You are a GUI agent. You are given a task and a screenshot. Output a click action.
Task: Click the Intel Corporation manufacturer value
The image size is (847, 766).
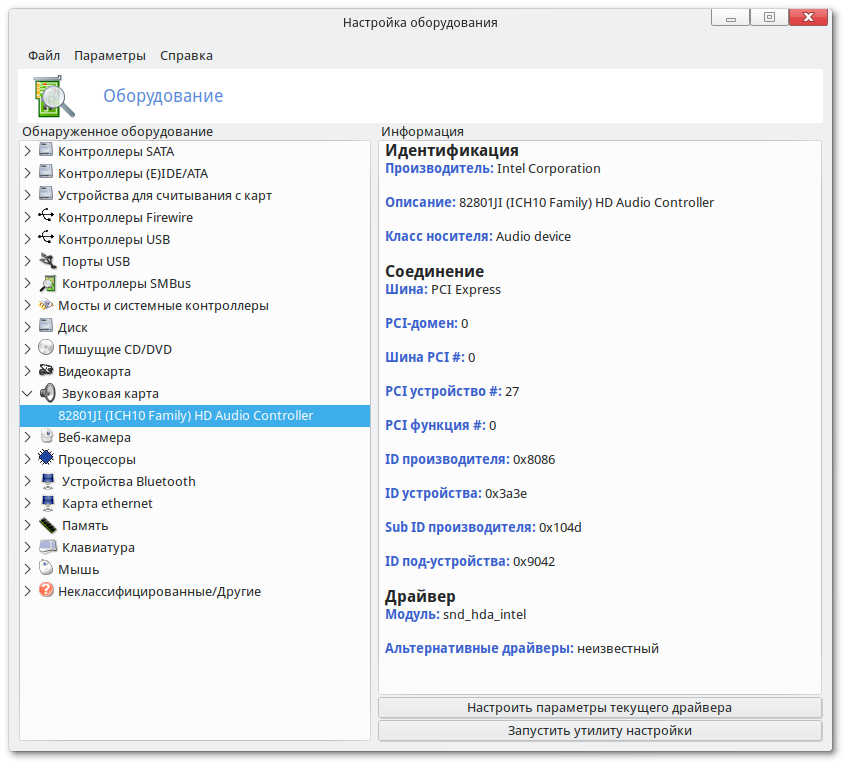pyautogui.click(x=548, y=169)
